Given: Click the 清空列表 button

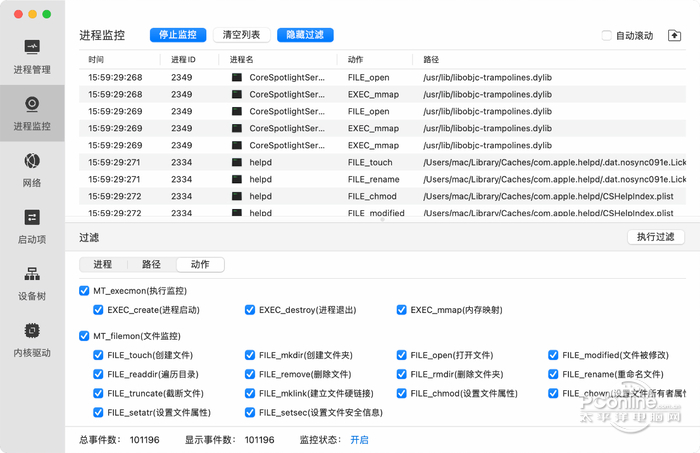Looking at the screenshot, I should pyautogui.click(x=242, y=35).
